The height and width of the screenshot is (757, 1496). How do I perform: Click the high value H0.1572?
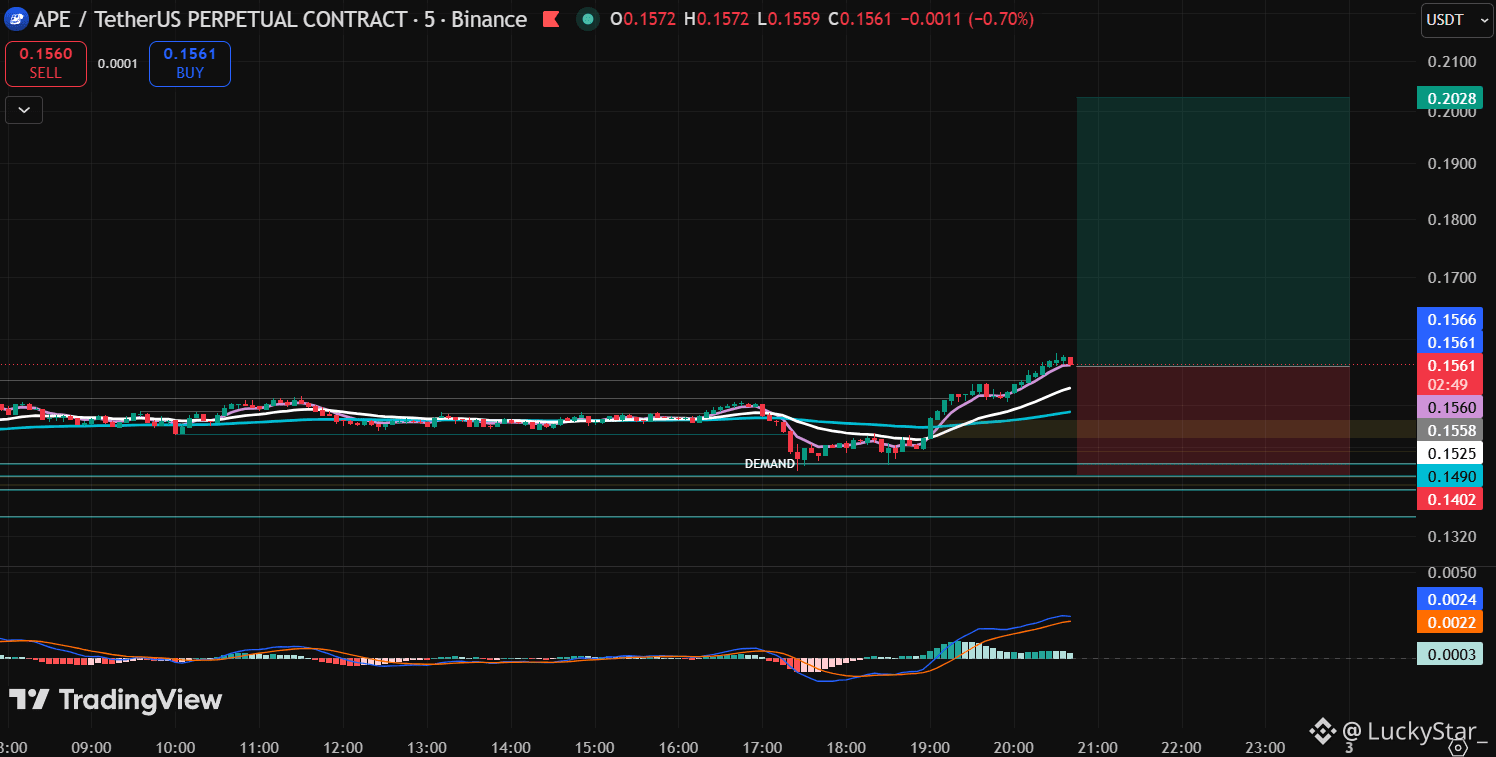716,19
